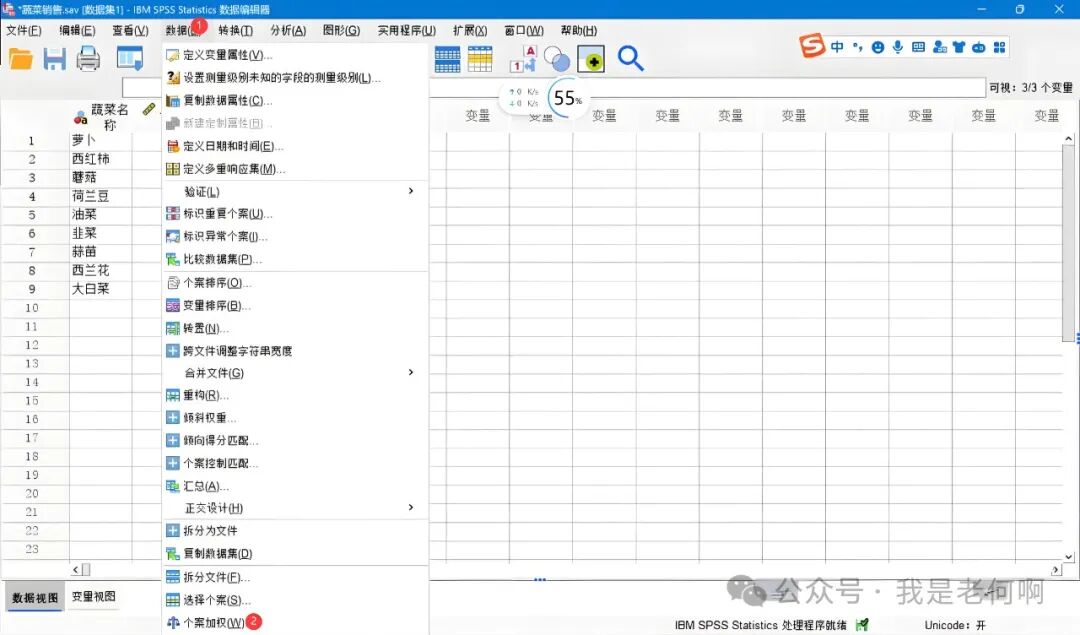The width and height of the screenshot is (1080, 635).
Task: Open the 分析(A) menu
Action: tap(288, 30)
